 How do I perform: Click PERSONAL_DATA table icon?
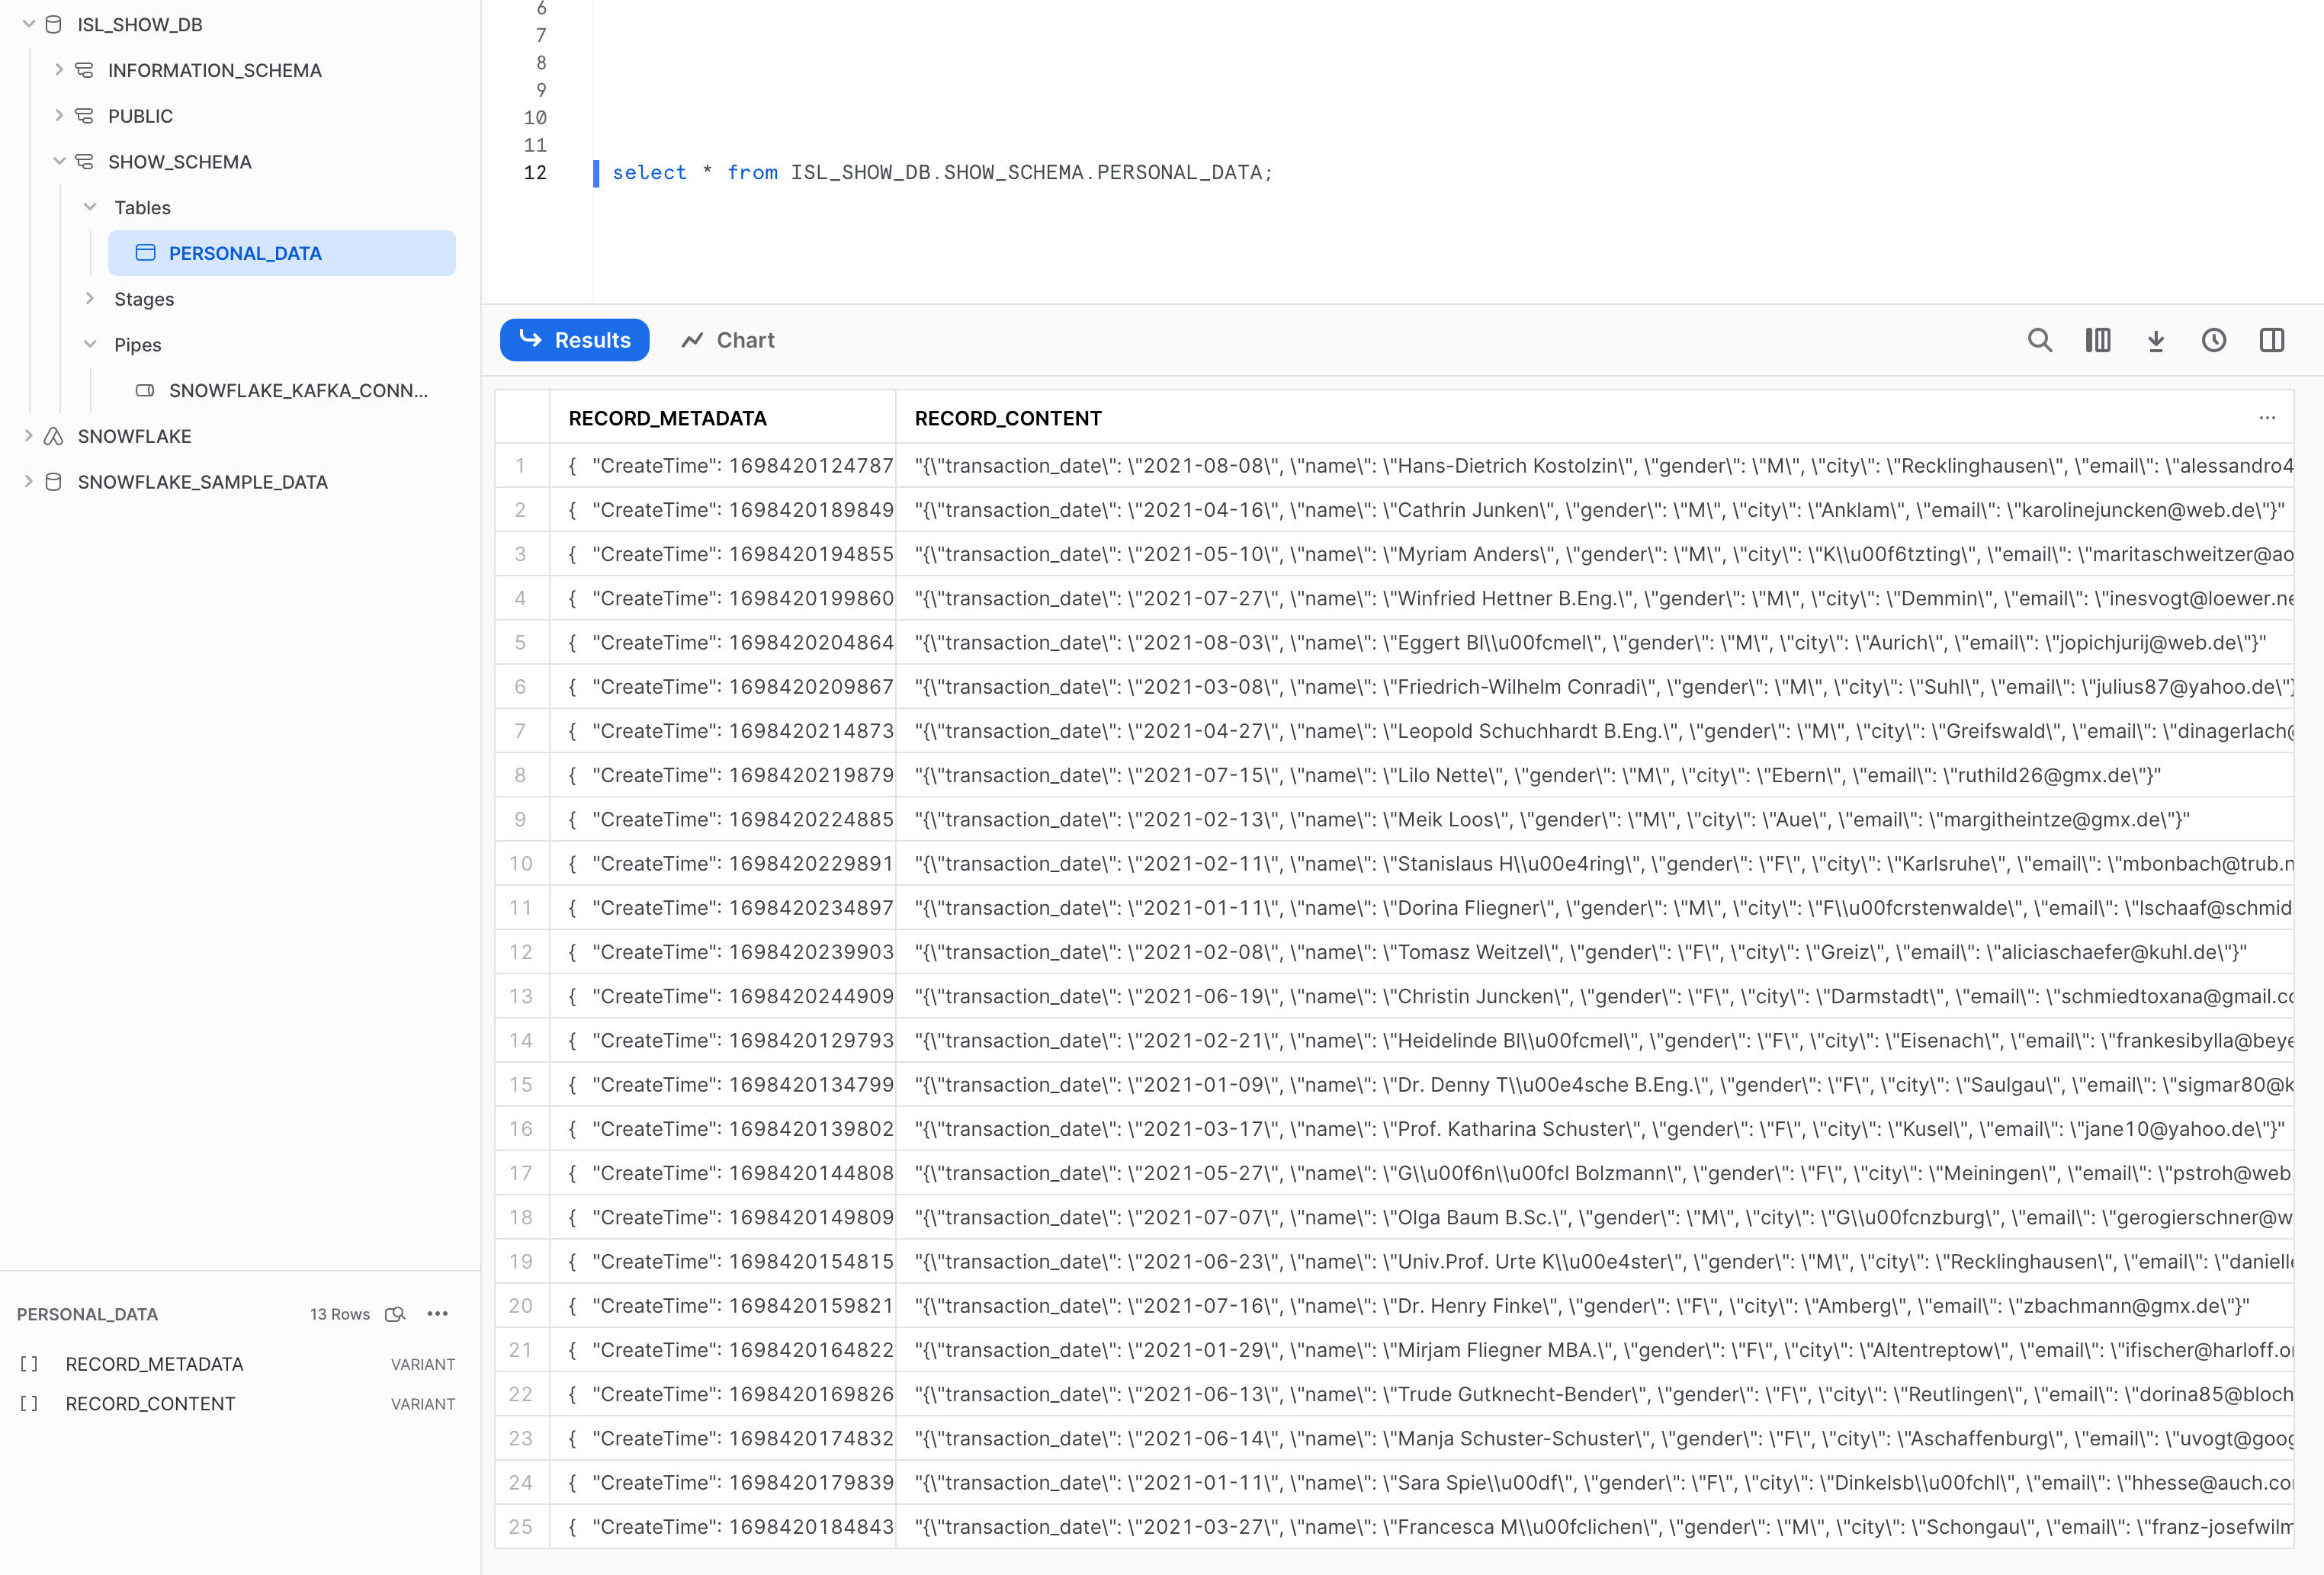146,253
